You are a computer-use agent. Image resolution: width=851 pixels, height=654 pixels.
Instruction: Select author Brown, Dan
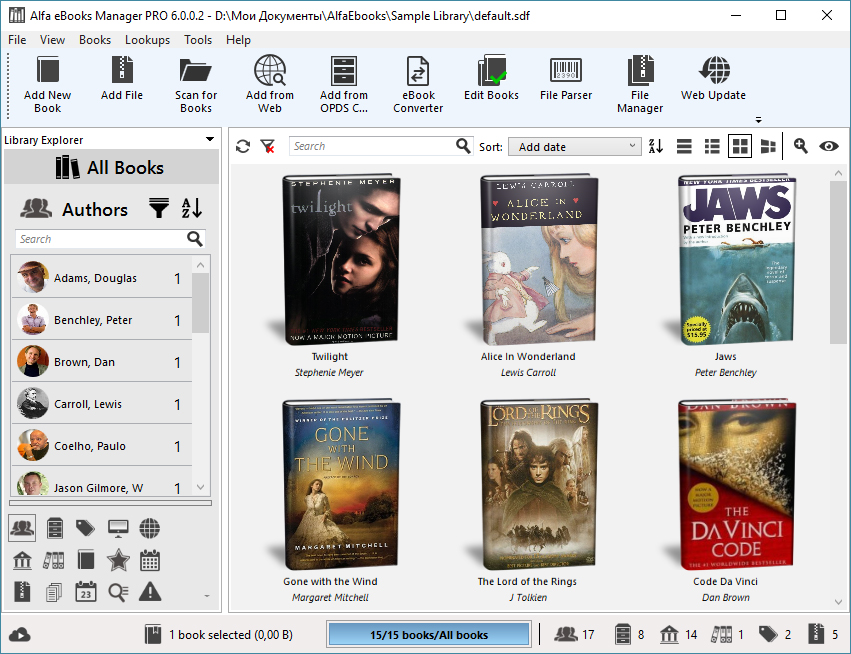click(x=102, y=361)
